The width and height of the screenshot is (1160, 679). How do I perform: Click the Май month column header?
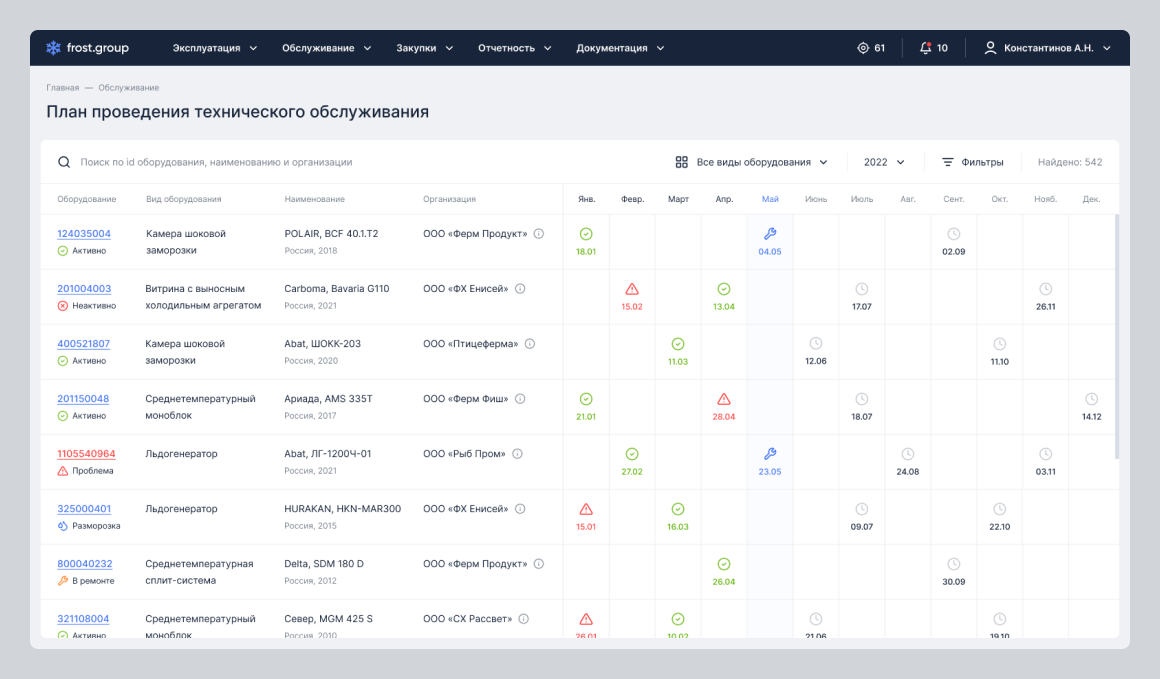770,199
